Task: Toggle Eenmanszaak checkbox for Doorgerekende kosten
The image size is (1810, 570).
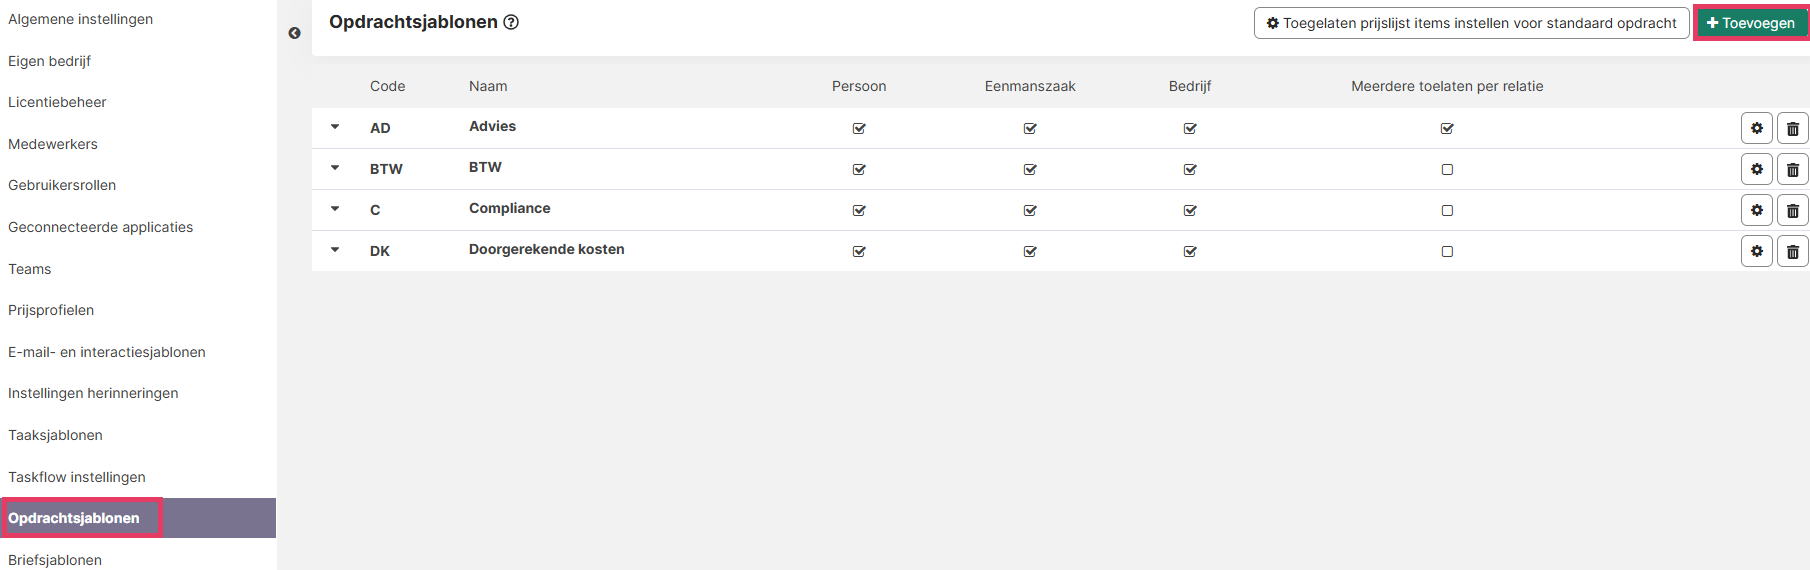Action: (1030, 251)
